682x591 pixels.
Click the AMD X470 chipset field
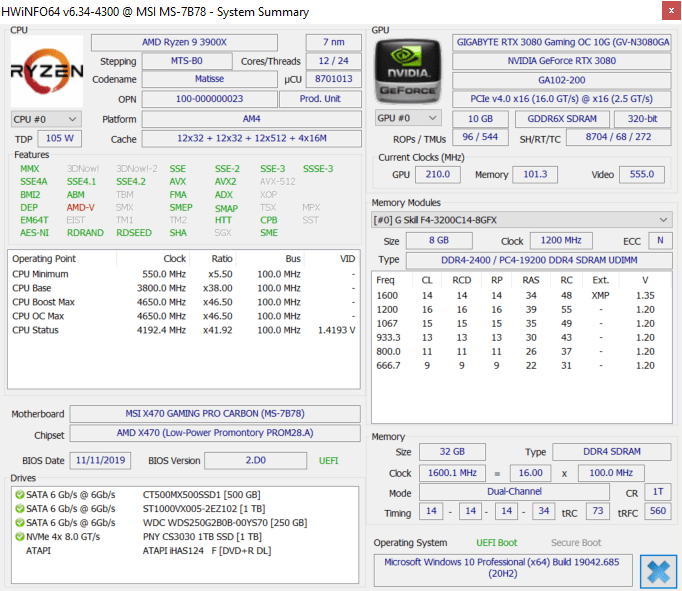[215, 433]
